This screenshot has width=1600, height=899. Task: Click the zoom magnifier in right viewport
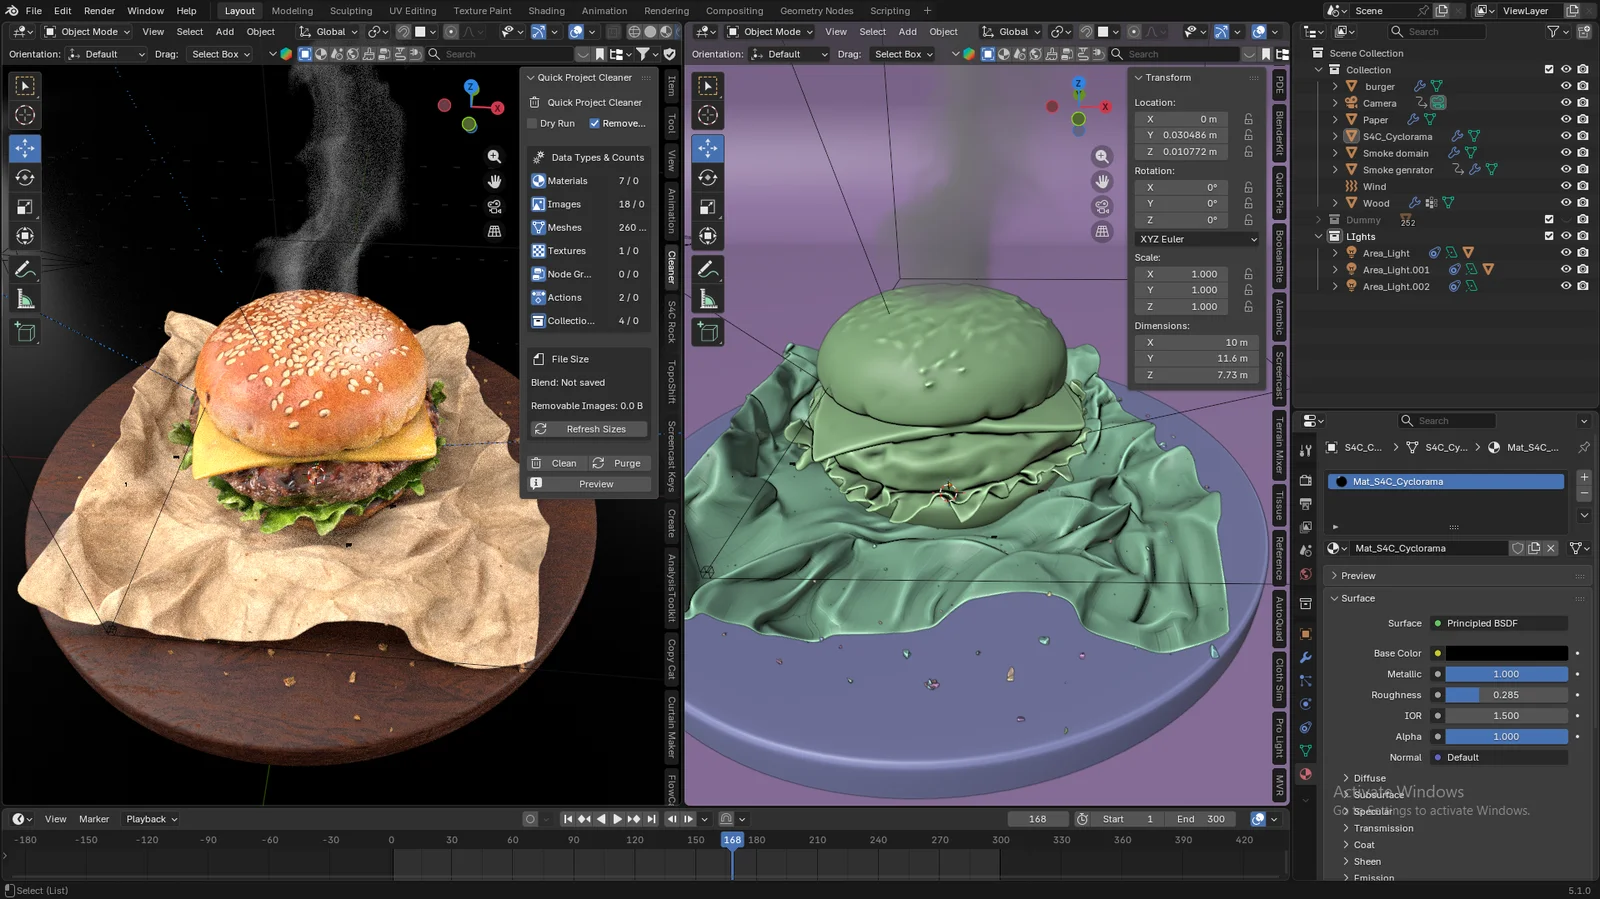(1102, 157)
